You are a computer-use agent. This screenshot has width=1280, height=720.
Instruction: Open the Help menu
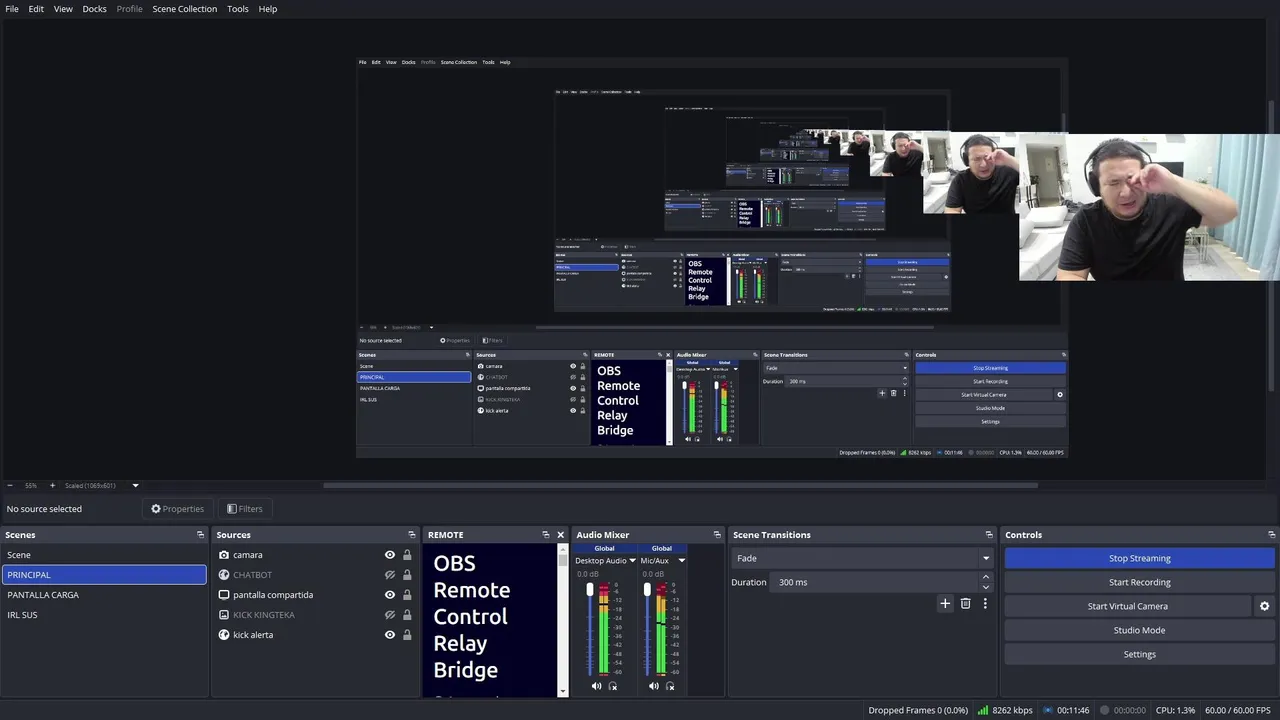[x=268, y=9]
